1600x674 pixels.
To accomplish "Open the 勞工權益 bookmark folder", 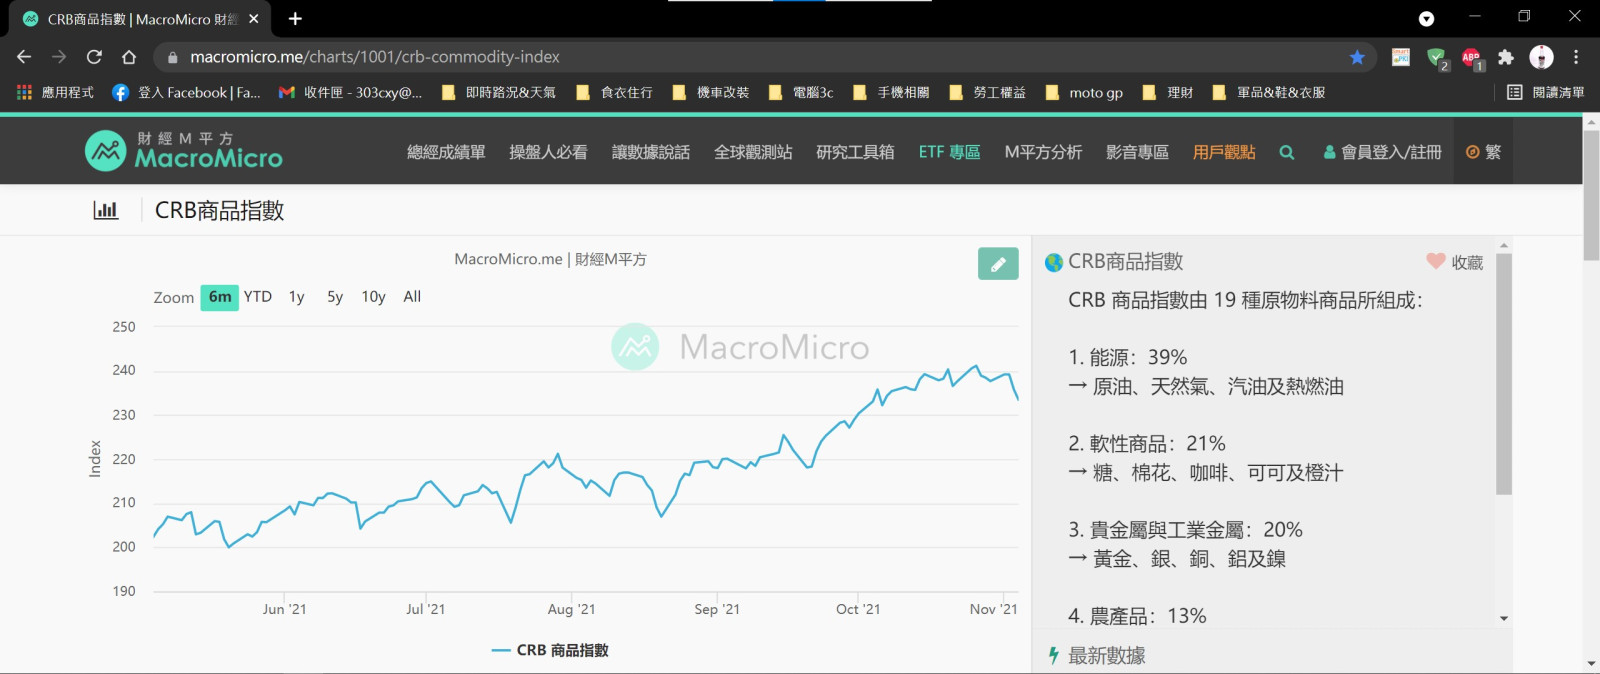I will (x=987, y=92).
